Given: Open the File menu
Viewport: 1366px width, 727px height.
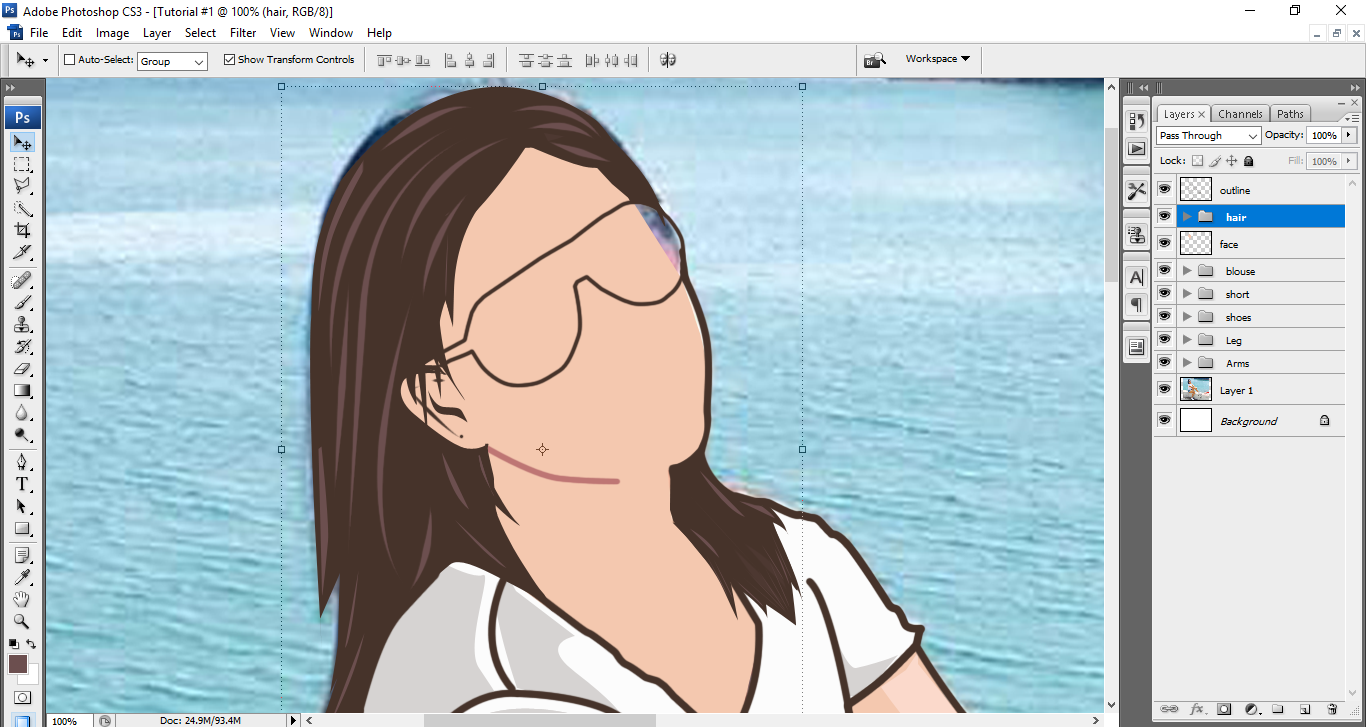Looking at the screenshot, I should pos(39,33).
